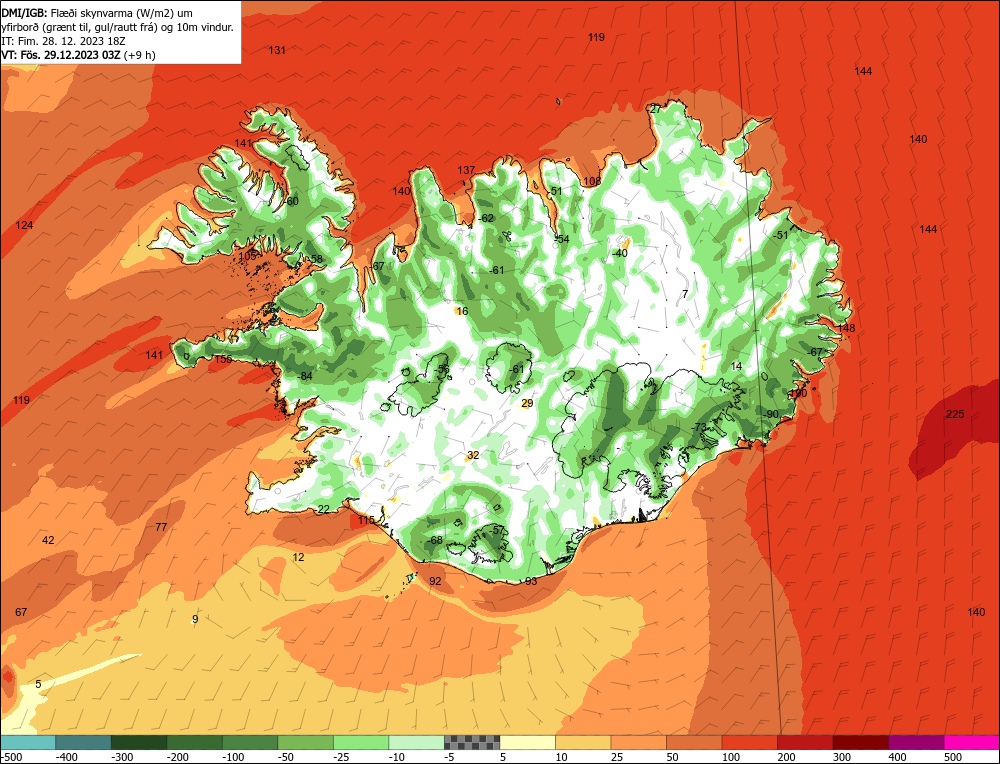The width and height of the screenshot is (1000, 764).
Task: Click the map value 108
Action: click(x=592, y=181)
